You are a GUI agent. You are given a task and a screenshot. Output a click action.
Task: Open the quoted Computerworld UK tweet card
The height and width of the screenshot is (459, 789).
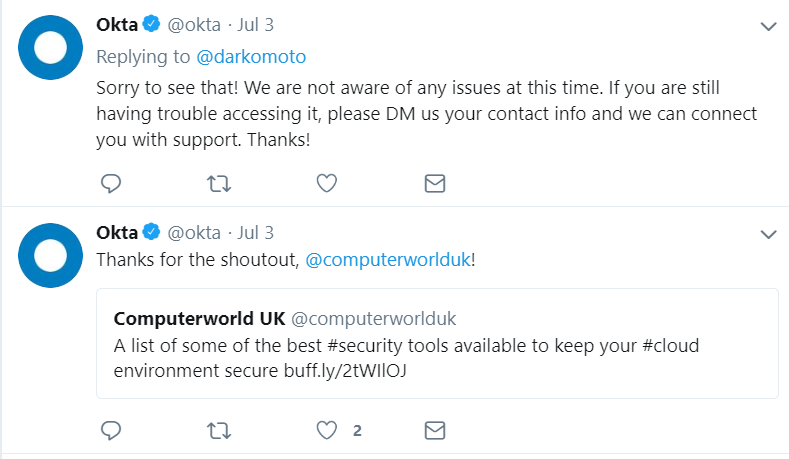pyautogui.click(x=437, y=343)
